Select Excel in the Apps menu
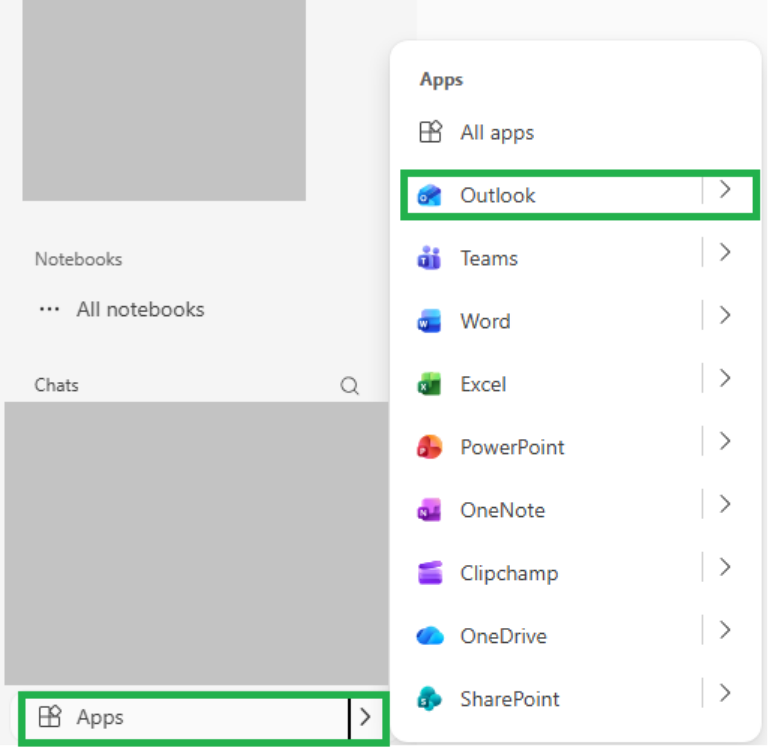 (x=483, y=384)
